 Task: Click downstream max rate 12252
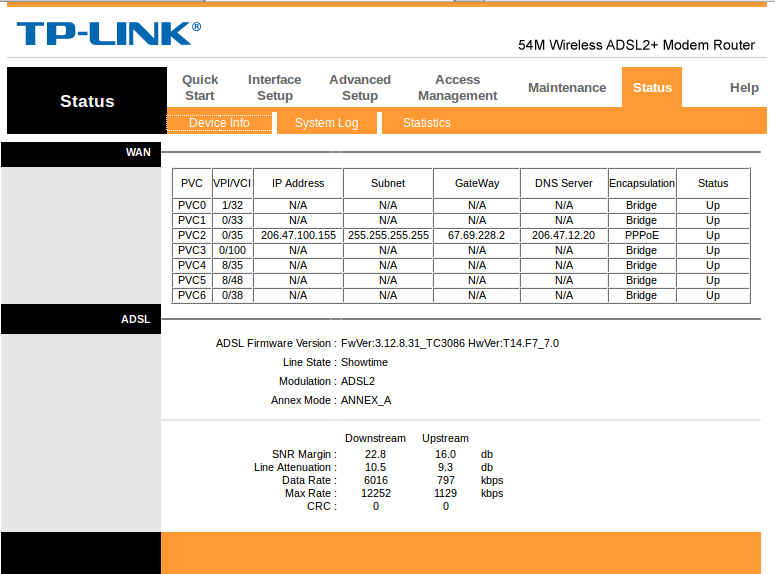tap(376, 493)
